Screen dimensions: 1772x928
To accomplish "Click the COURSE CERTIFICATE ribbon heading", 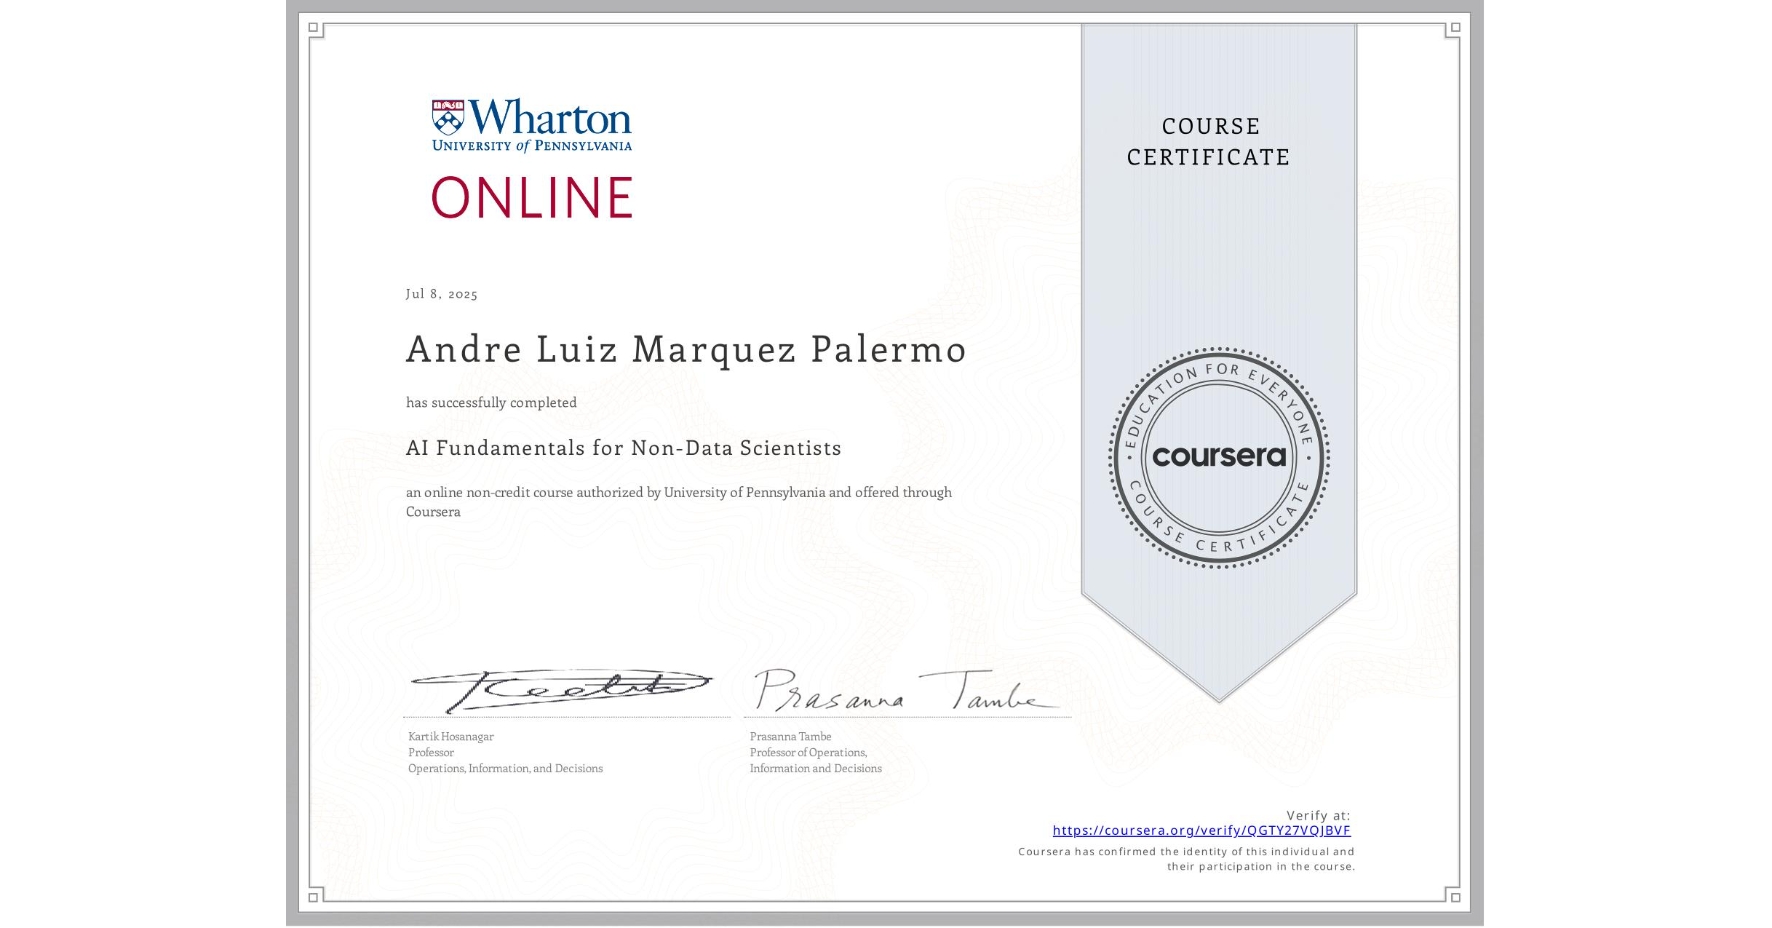I will (1209, 141).
